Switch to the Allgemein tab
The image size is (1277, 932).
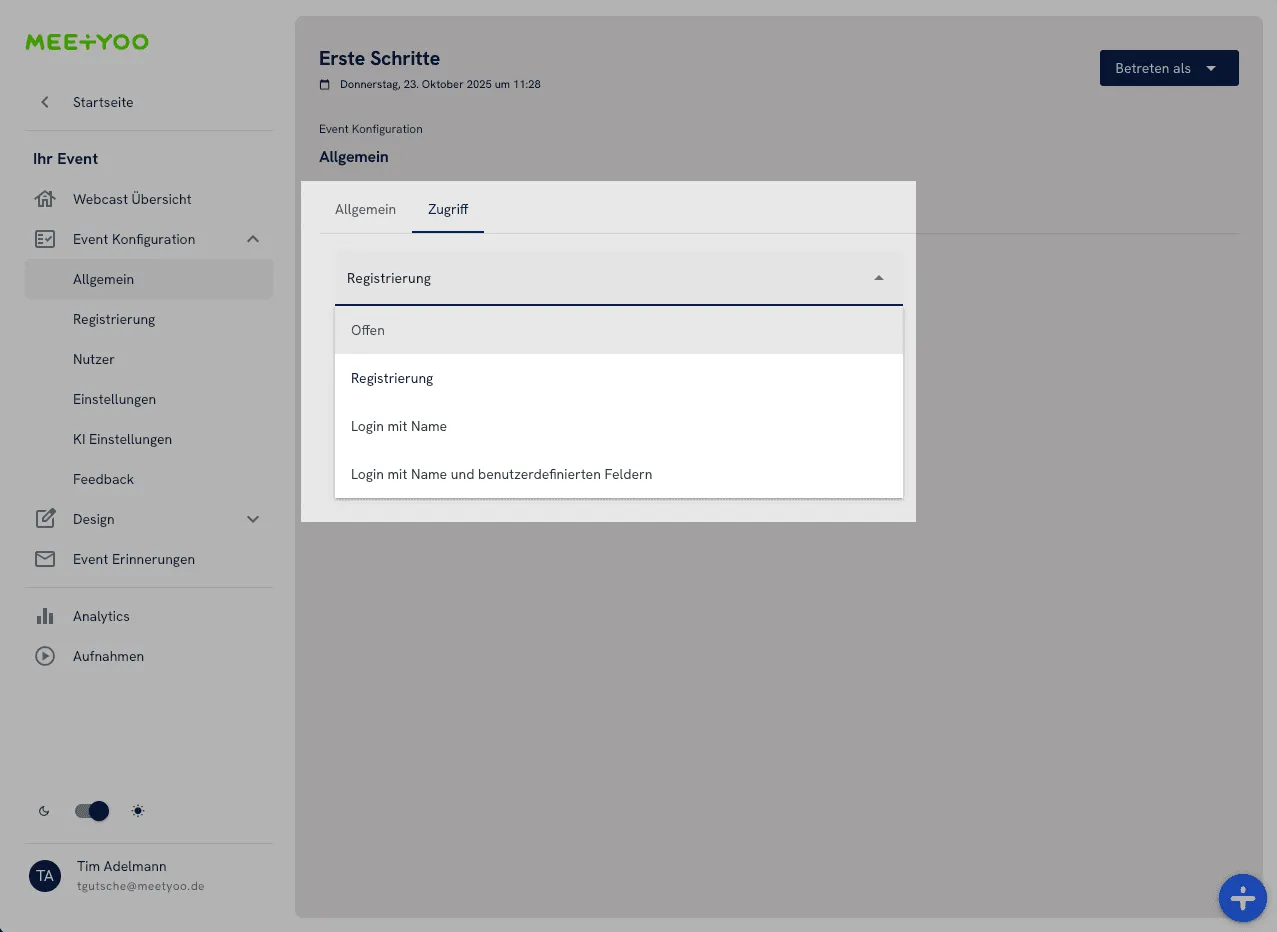(x=365, y=209)
